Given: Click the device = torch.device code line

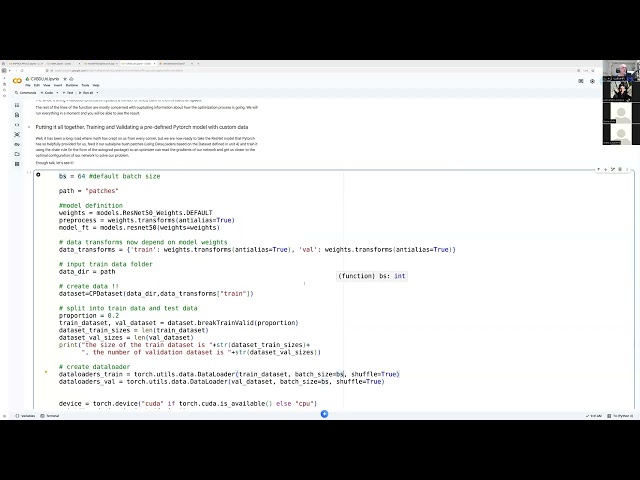Looking at the screenshot, I should pyautogui.click(x=188, y=404).
